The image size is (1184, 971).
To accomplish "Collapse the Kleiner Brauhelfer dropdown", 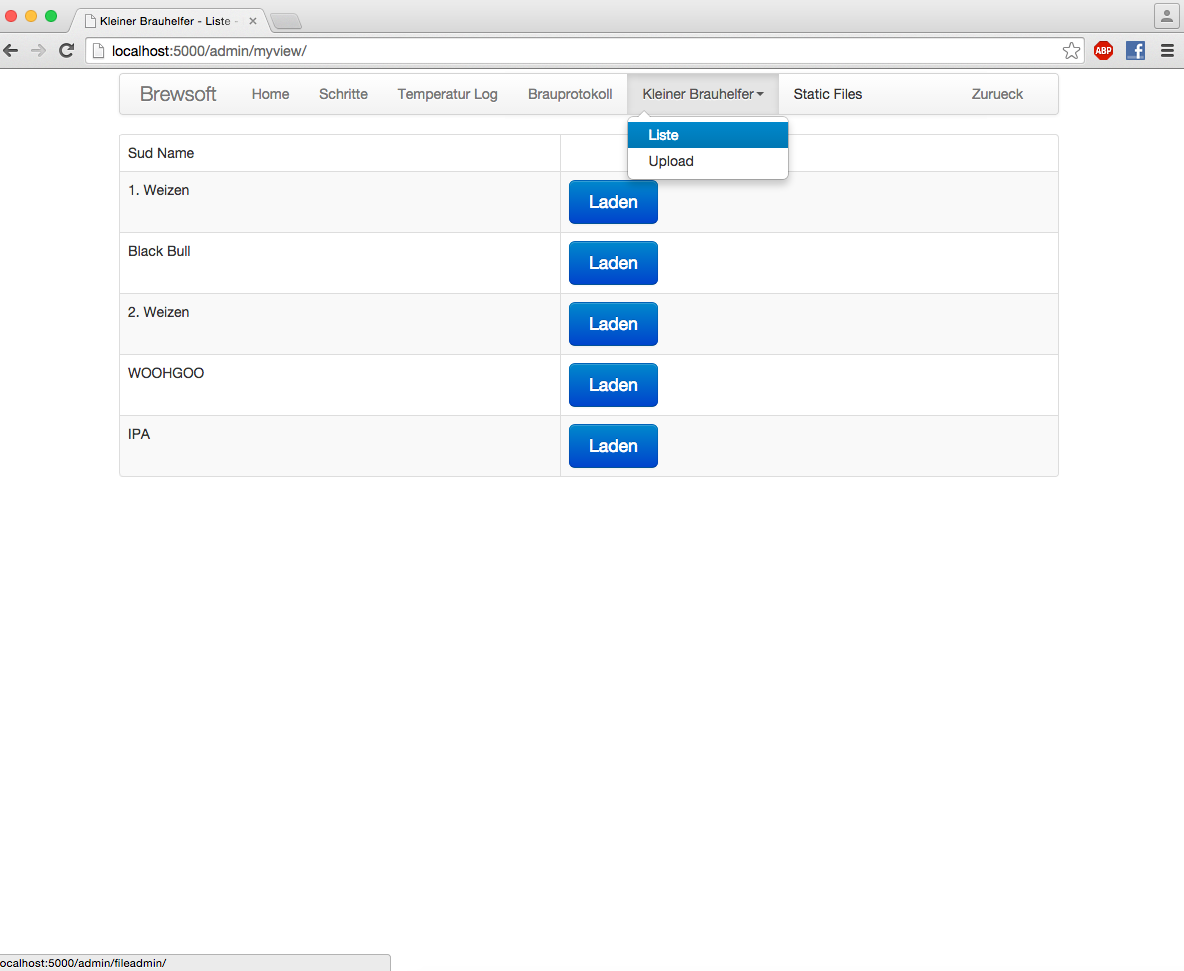I will (x=702, y=94).
